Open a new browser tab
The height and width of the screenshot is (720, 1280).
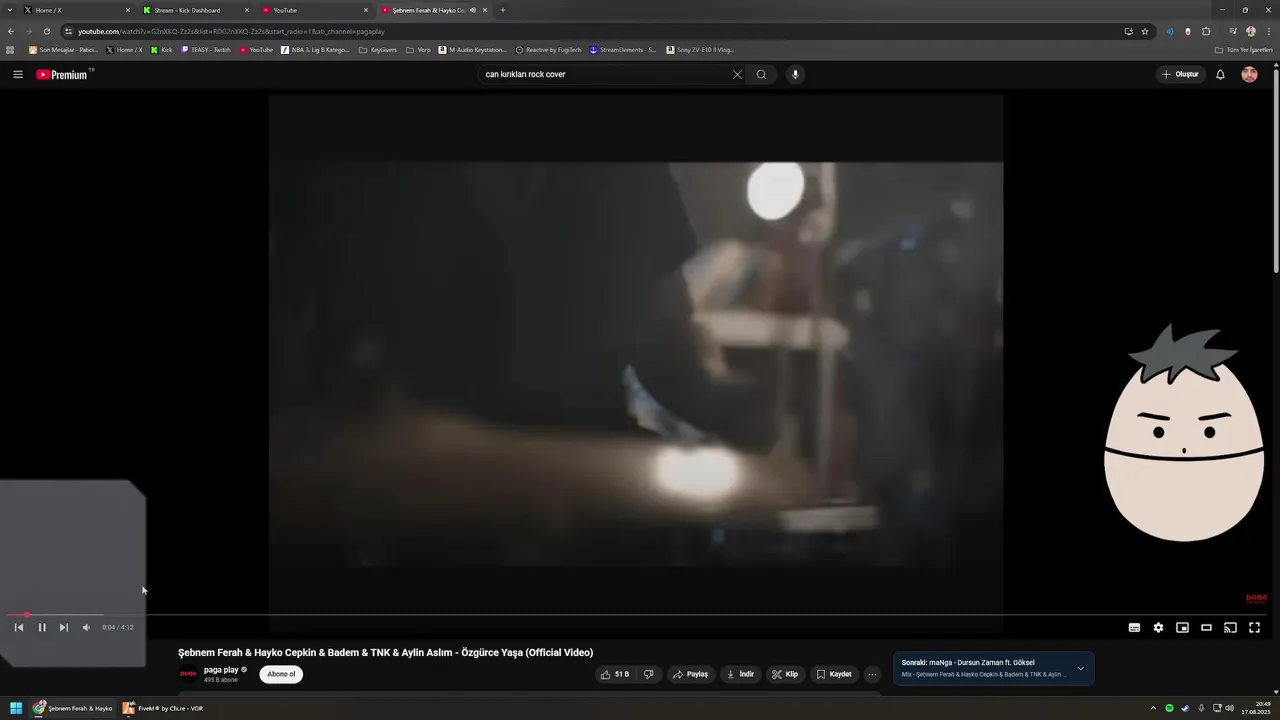503,10
